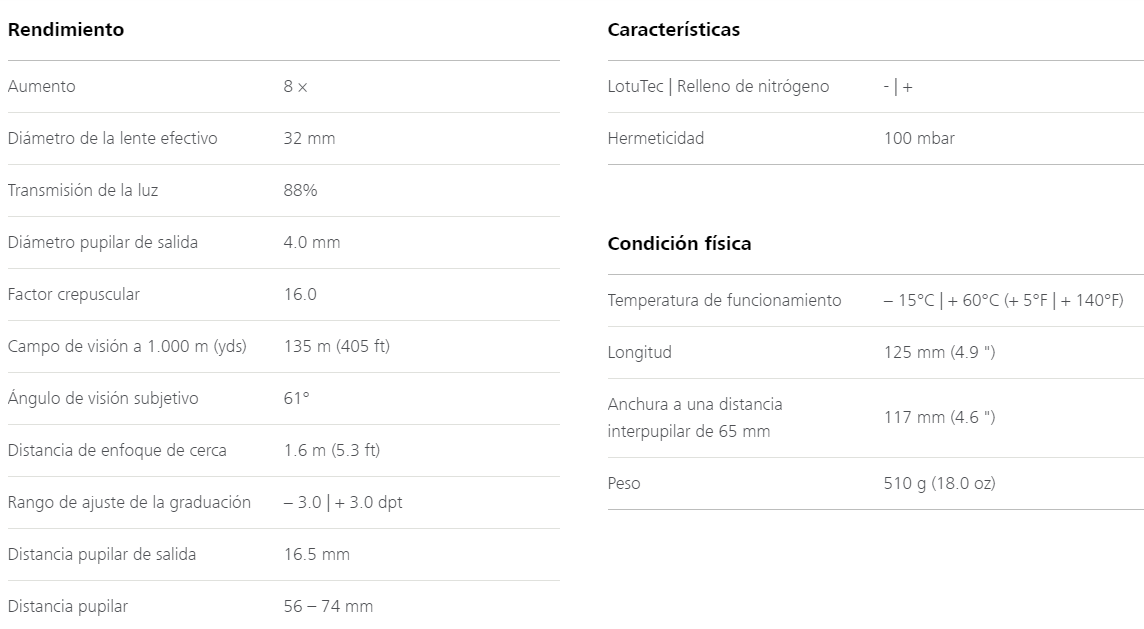Click the Rendimiento section heading
The image size is (1144, 629).
click(66, 30)
